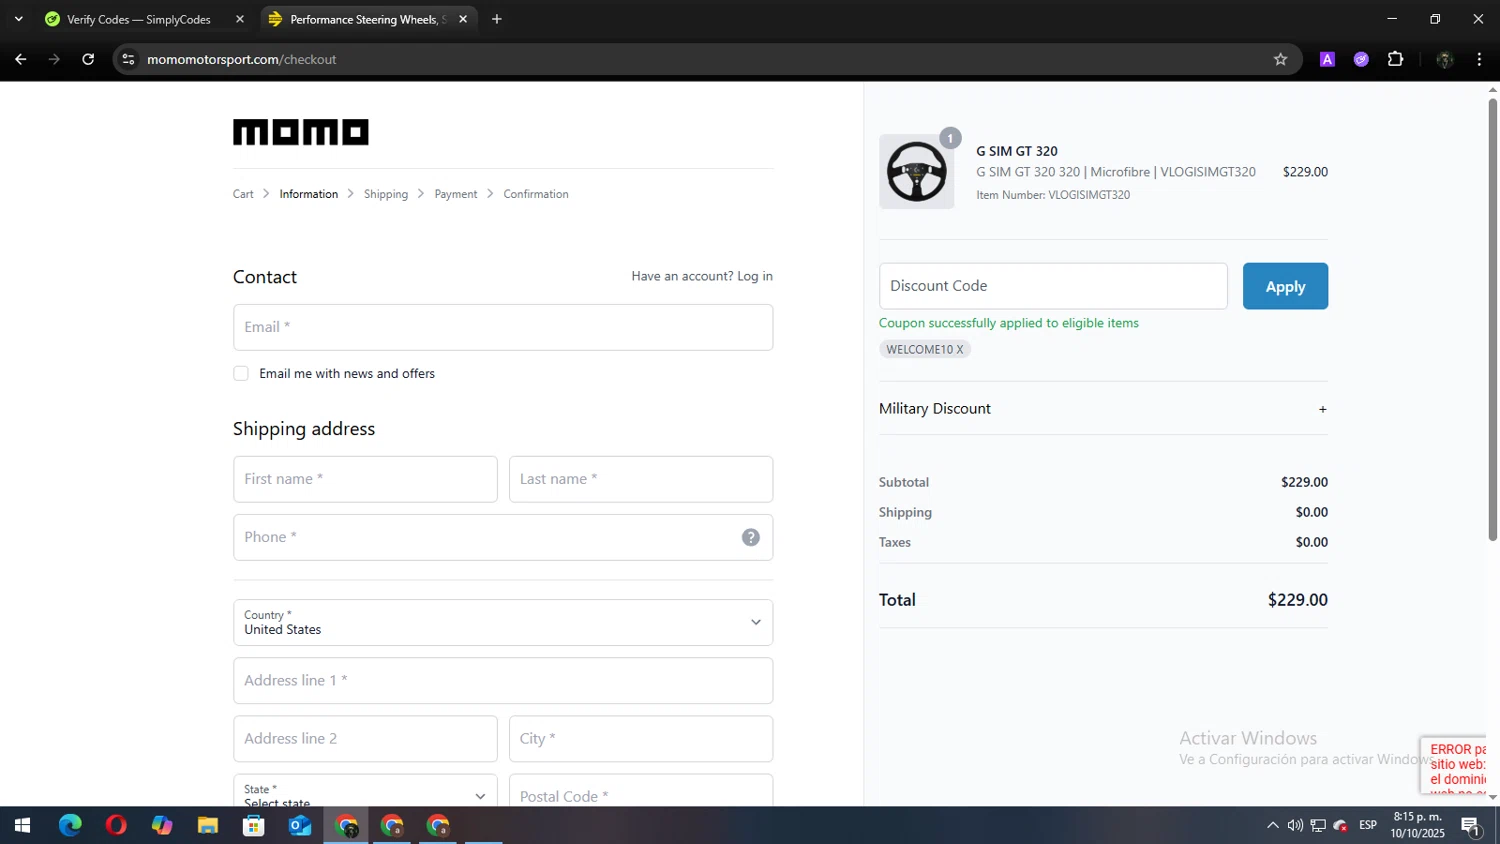The width and height of the screenshot is (1500, 844).
Task: Open the Windows notification center
Action: [x=1471, y=826]
